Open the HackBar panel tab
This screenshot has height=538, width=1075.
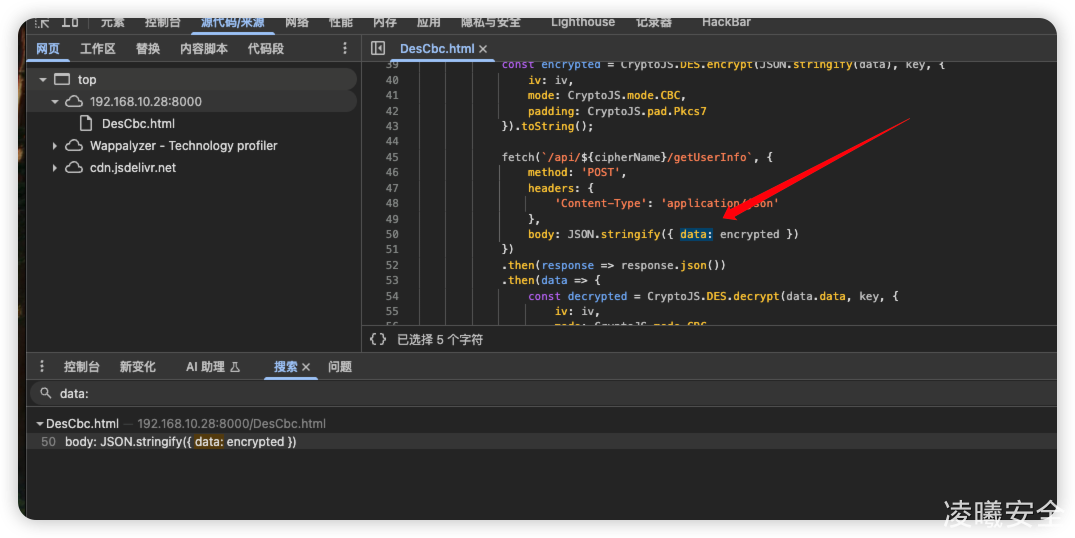(726, 22)
